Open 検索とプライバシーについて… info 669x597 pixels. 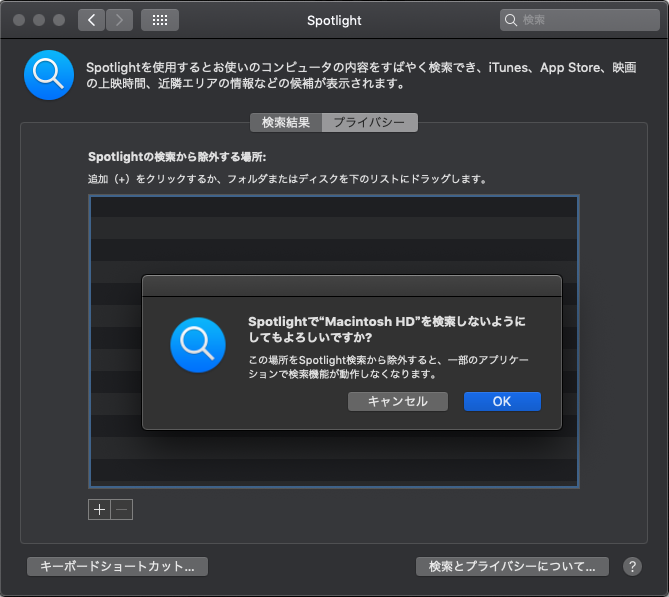click(512, 566)
